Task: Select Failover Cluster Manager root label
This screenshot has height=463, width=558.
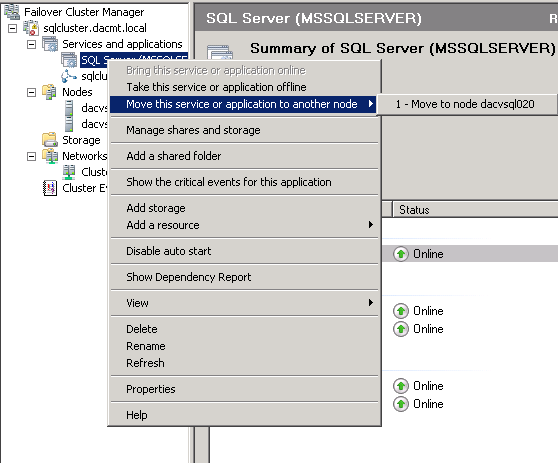Action: tap(84, 12)
